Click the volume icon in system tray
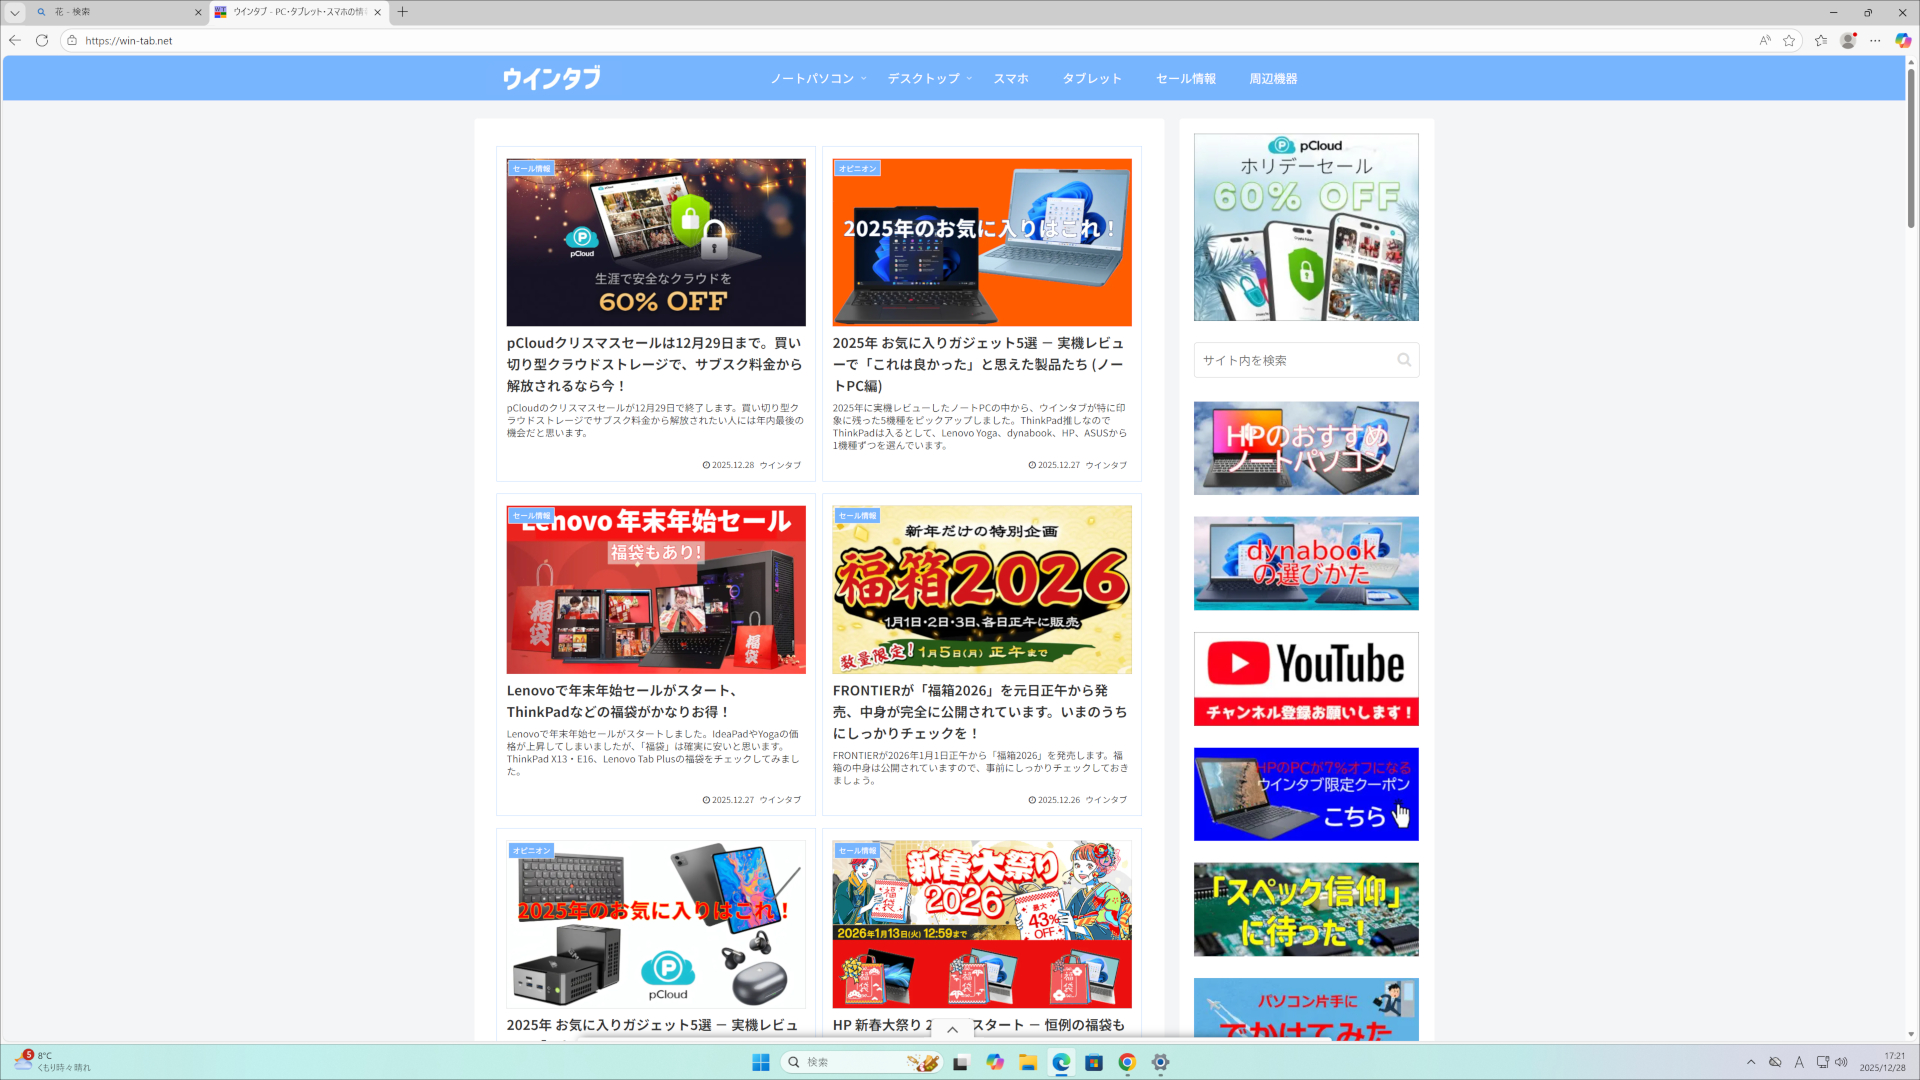 pos(1846,1062)
